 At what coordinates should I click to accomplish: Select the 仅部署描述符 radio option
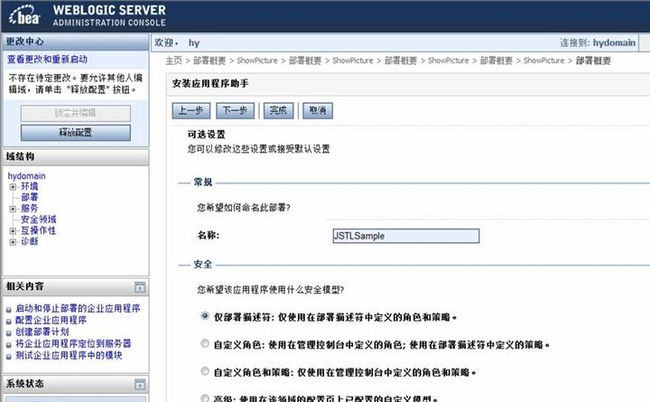[205, 316]
